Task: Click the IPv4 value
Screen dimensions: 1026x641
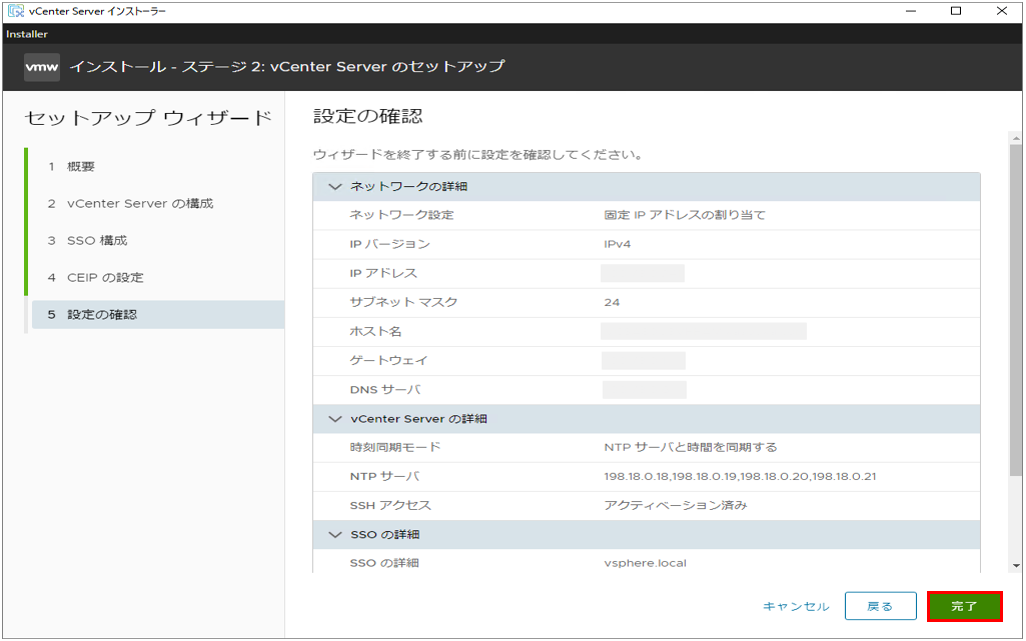Action: coord(618,245)
